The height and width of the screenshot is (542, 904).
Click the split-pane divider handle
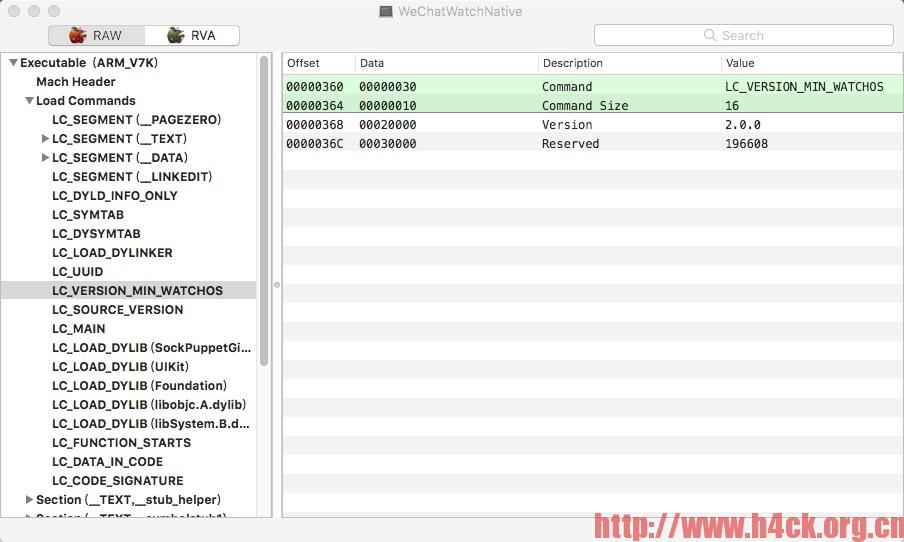(x=277, y=285)
